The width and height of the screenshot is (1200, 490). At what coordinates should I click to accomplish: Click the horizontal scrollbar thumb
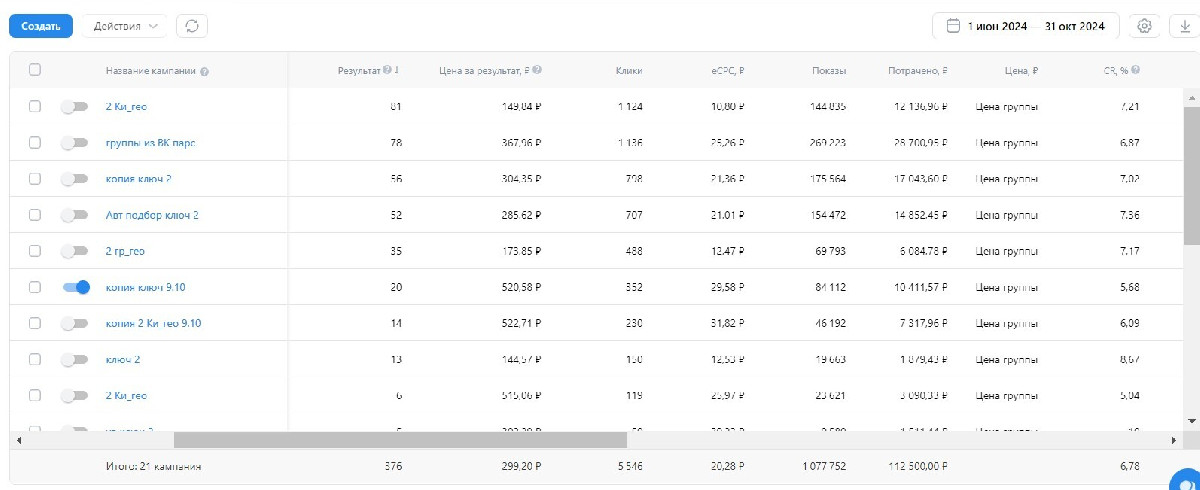pyautogui.click(x=400, y=440)
